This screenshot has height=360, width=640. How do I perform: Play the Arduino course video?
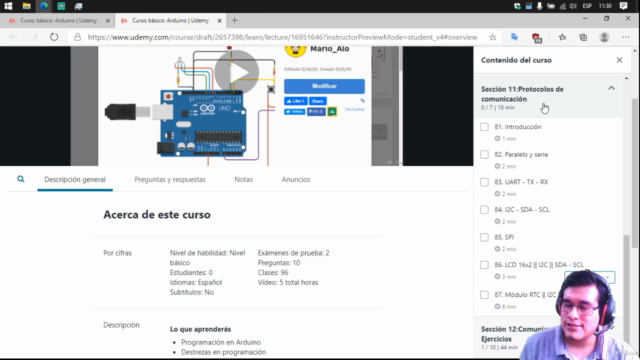click(x=237, y=72)
